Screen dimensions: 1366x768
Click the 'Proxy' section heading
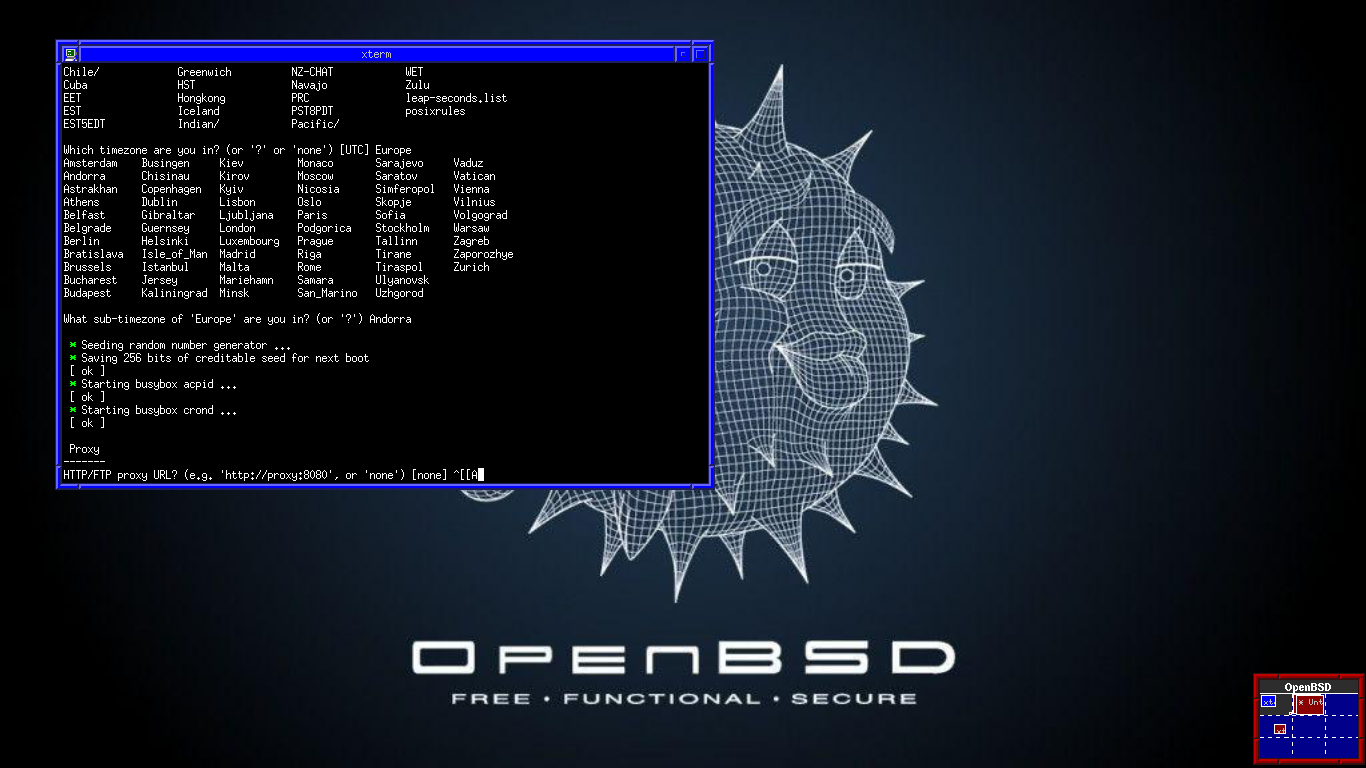point(84,449)
